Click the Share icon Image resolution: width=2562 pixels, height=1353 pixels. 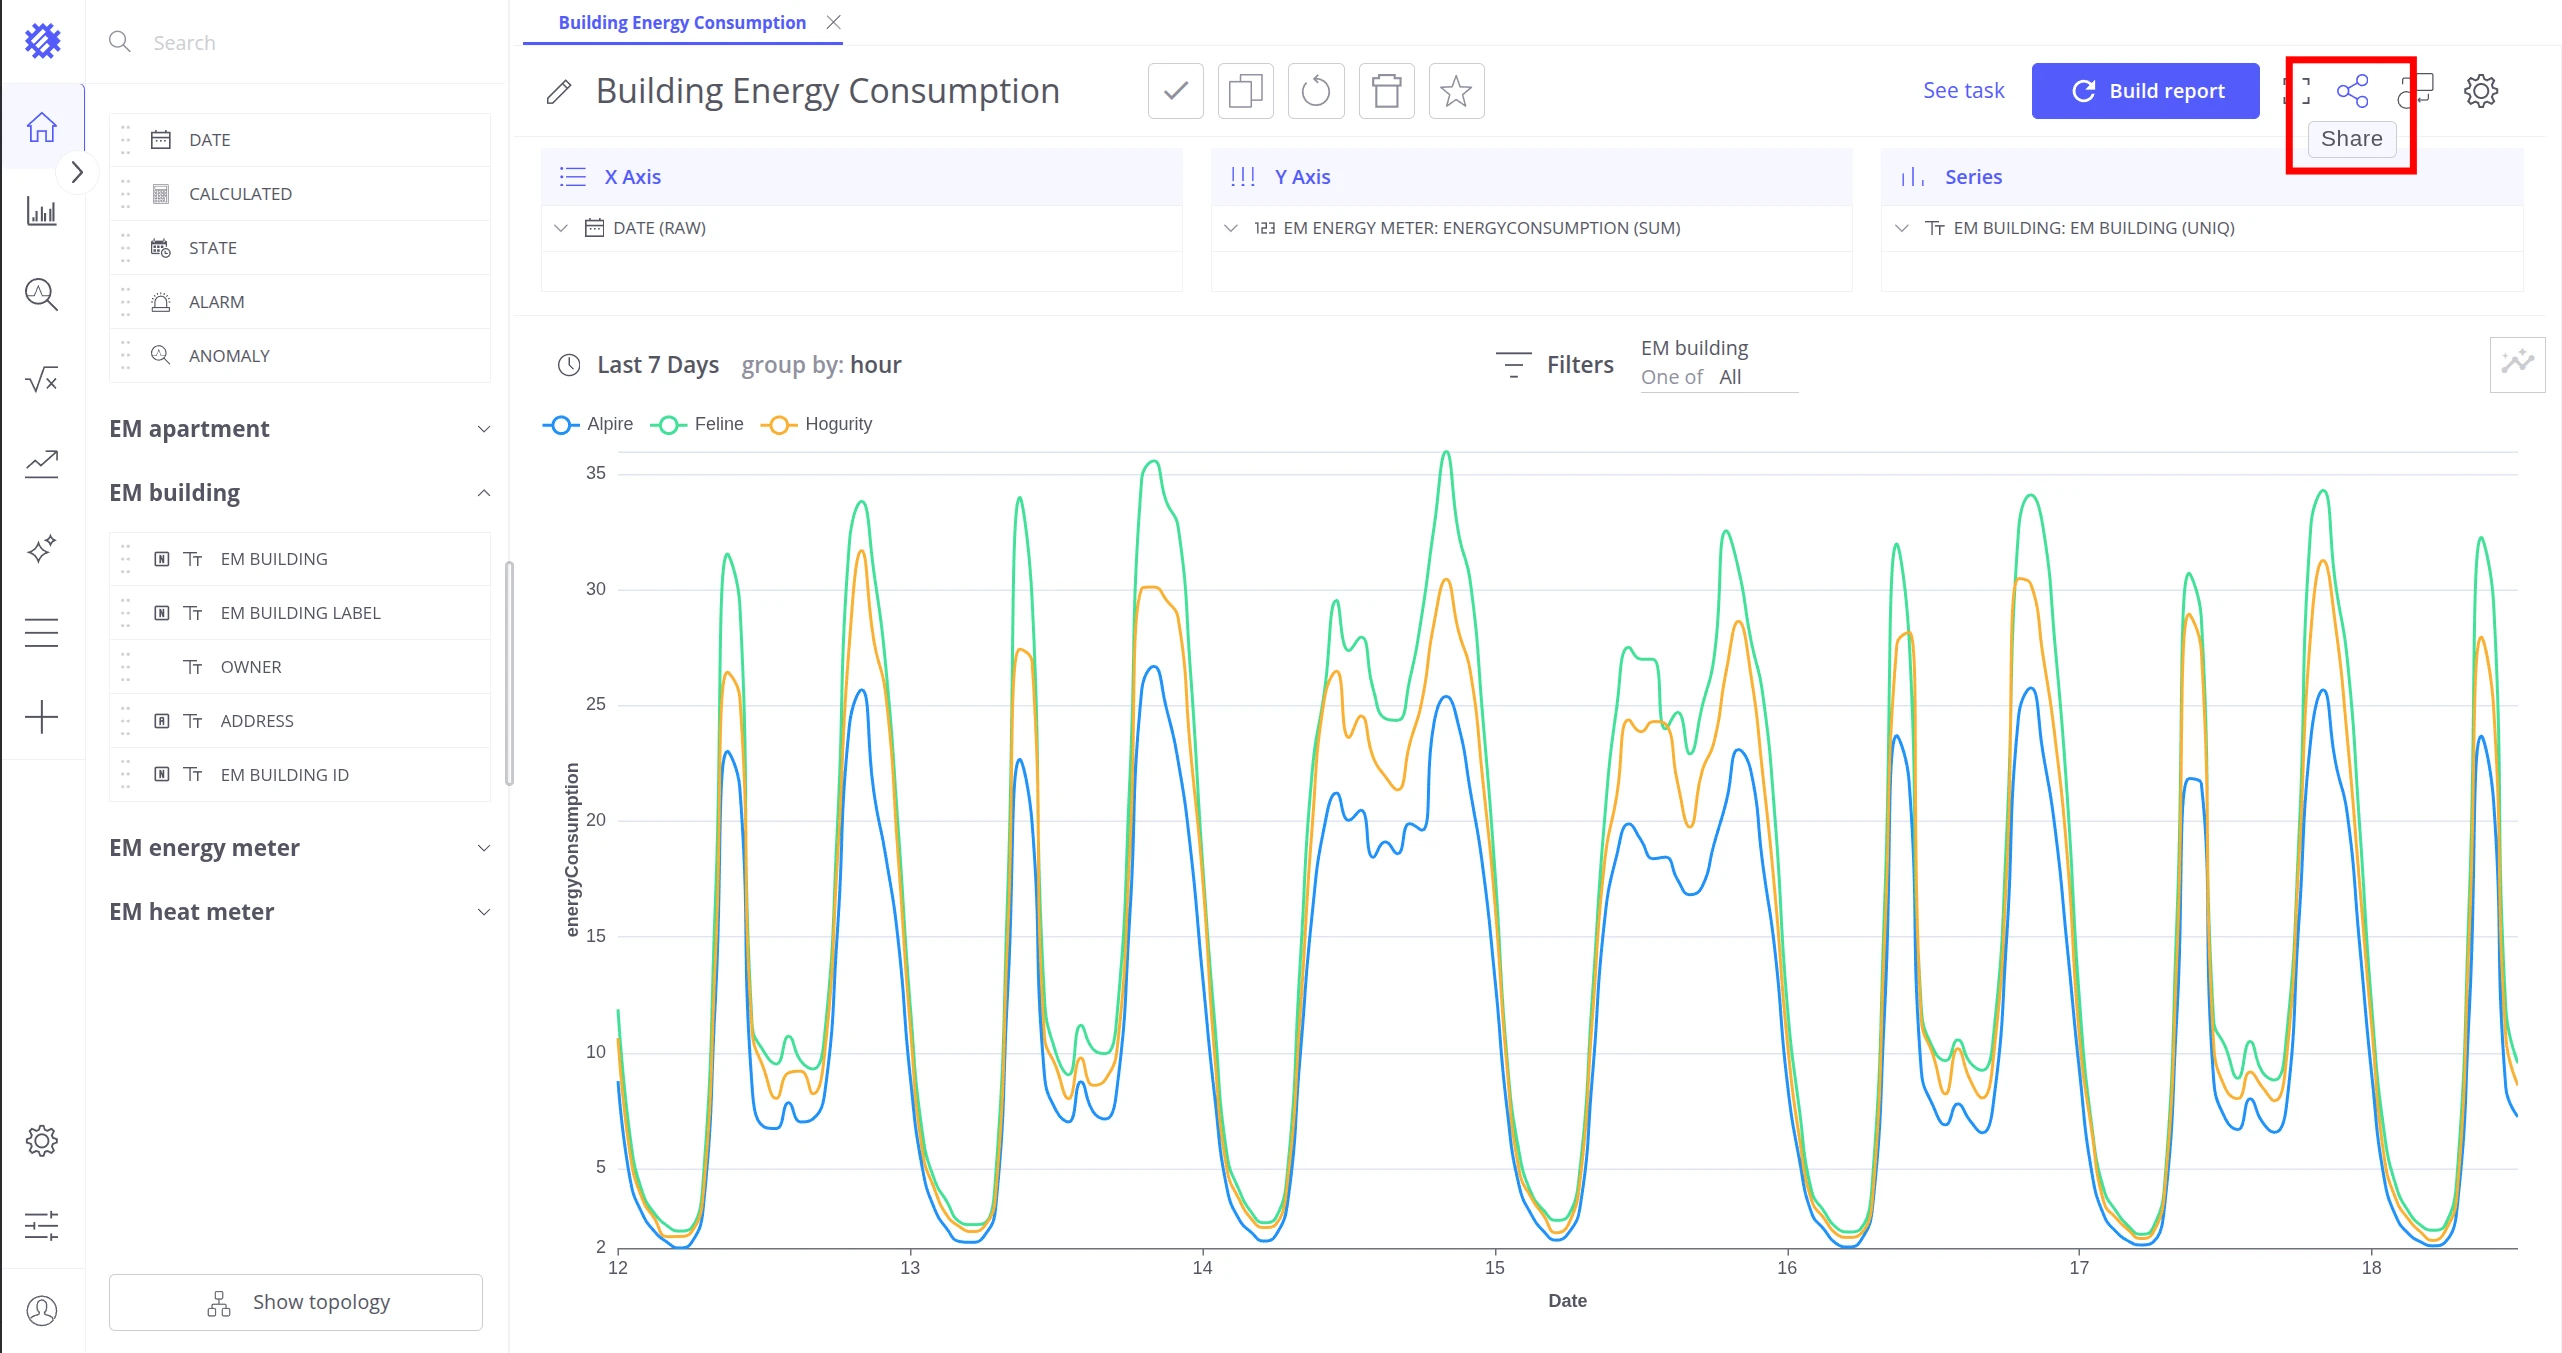[x=2352, y=91]
